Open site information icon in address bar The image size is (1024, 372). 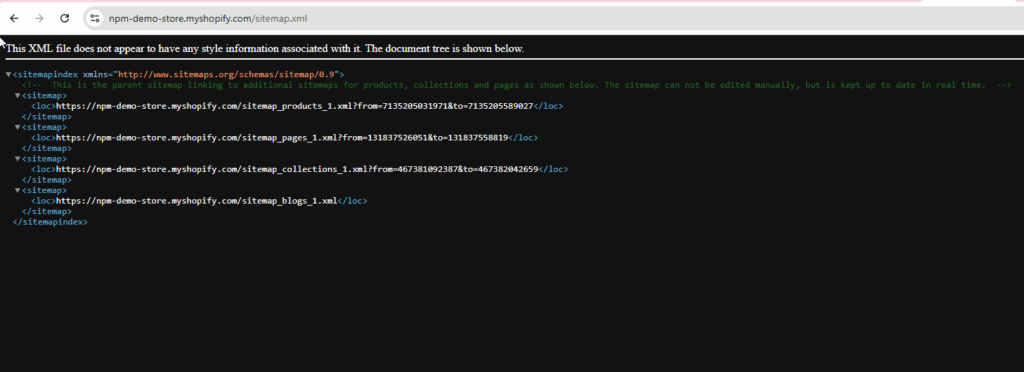[95, 18]
